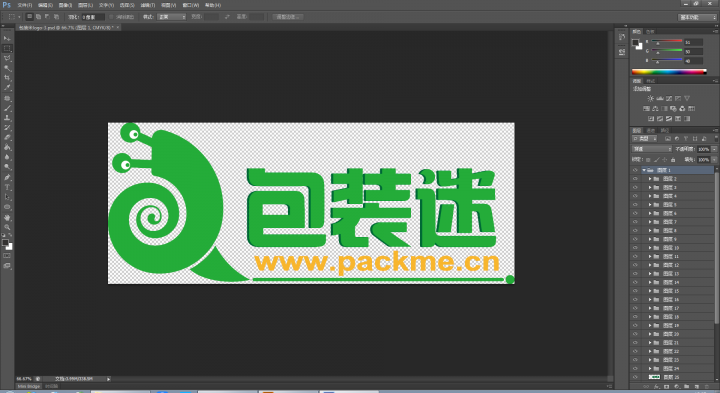This screenshot has height=393, width=720.
Task: Toggle Quick Mask mode in toolbox
Action: pos(7,256)
